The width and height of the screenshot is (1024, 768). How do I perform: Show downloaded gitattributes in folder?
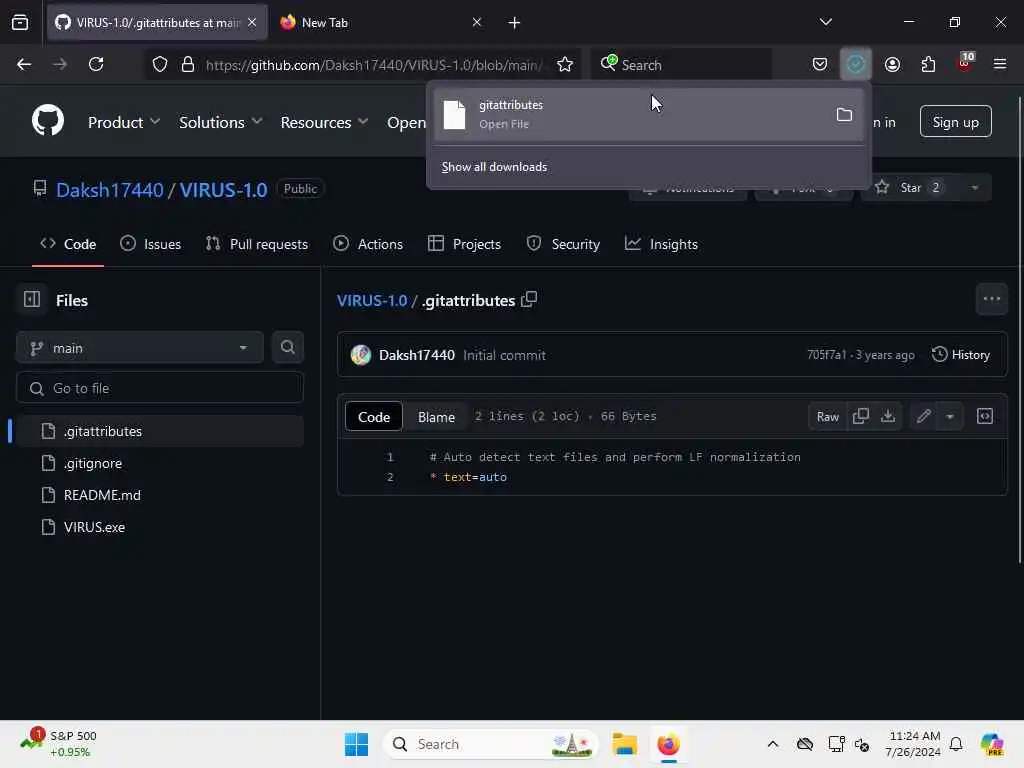pyautogui.click(x=844, y=115)
